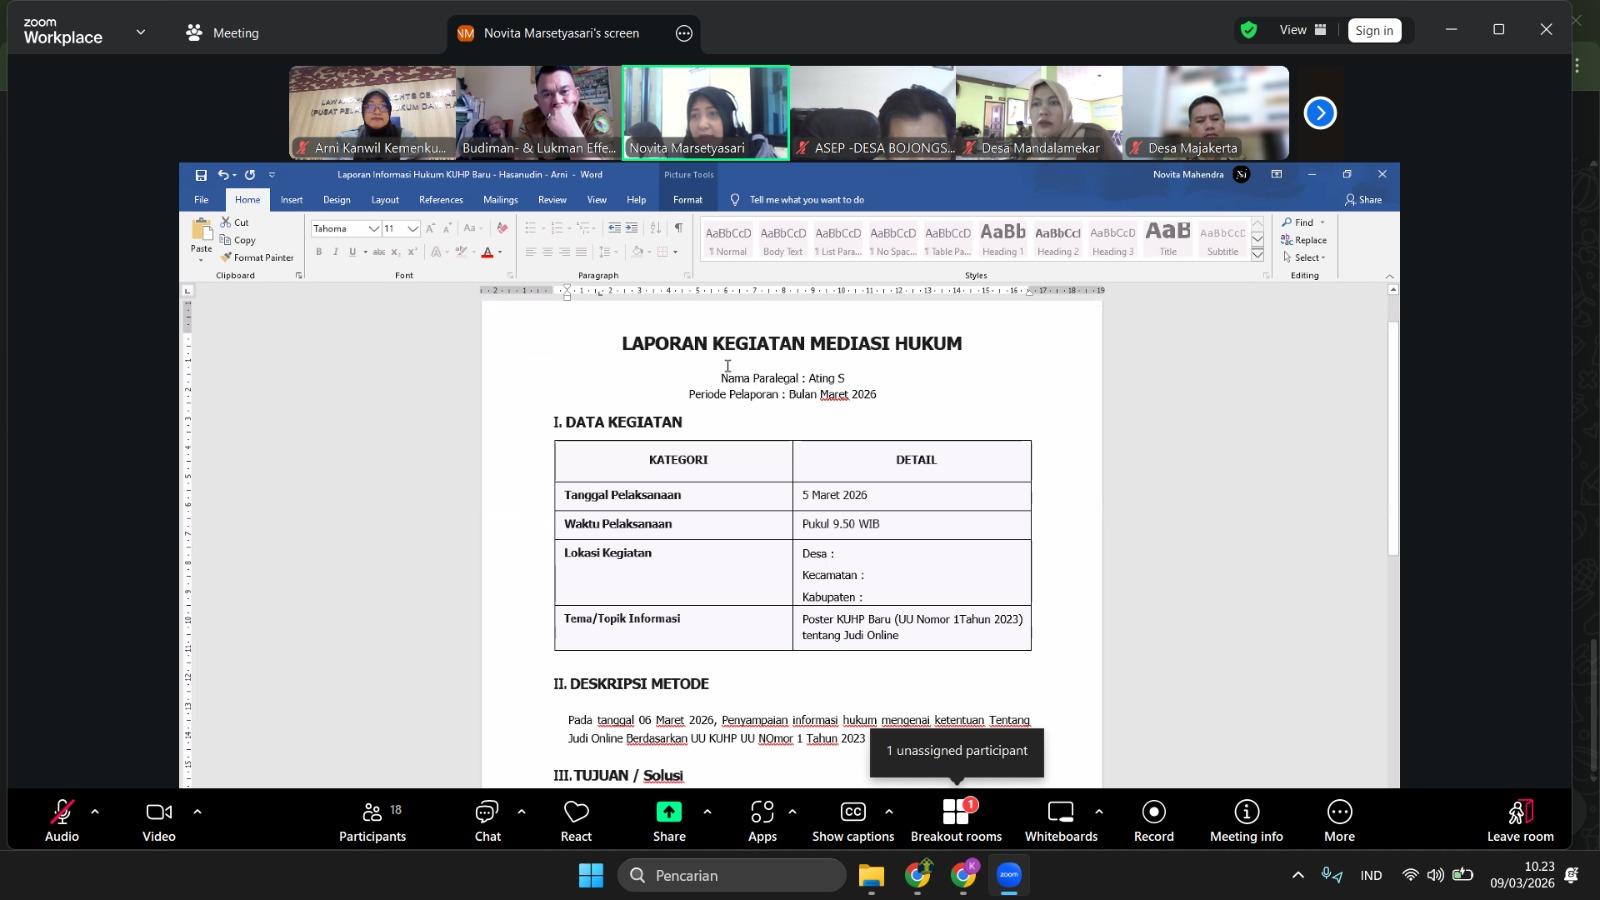The height and width of the screenshot is (900, 1600).
Task: Open the Apps panel
Action: click(x=762, y=820)
